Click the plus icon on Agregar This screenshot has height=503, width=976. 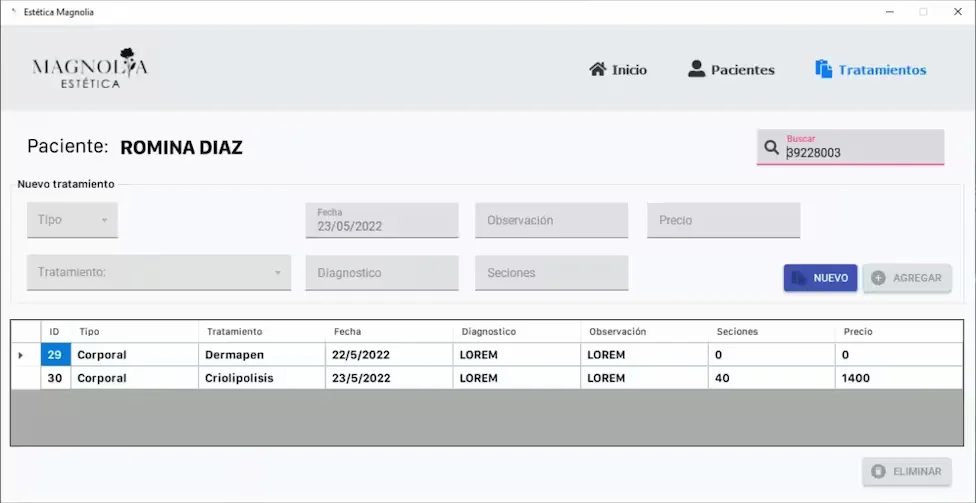878,278
